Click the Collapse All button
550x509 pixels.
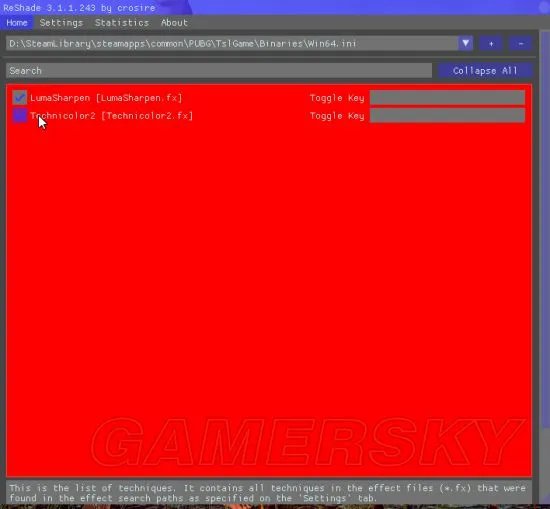[485, 71]
